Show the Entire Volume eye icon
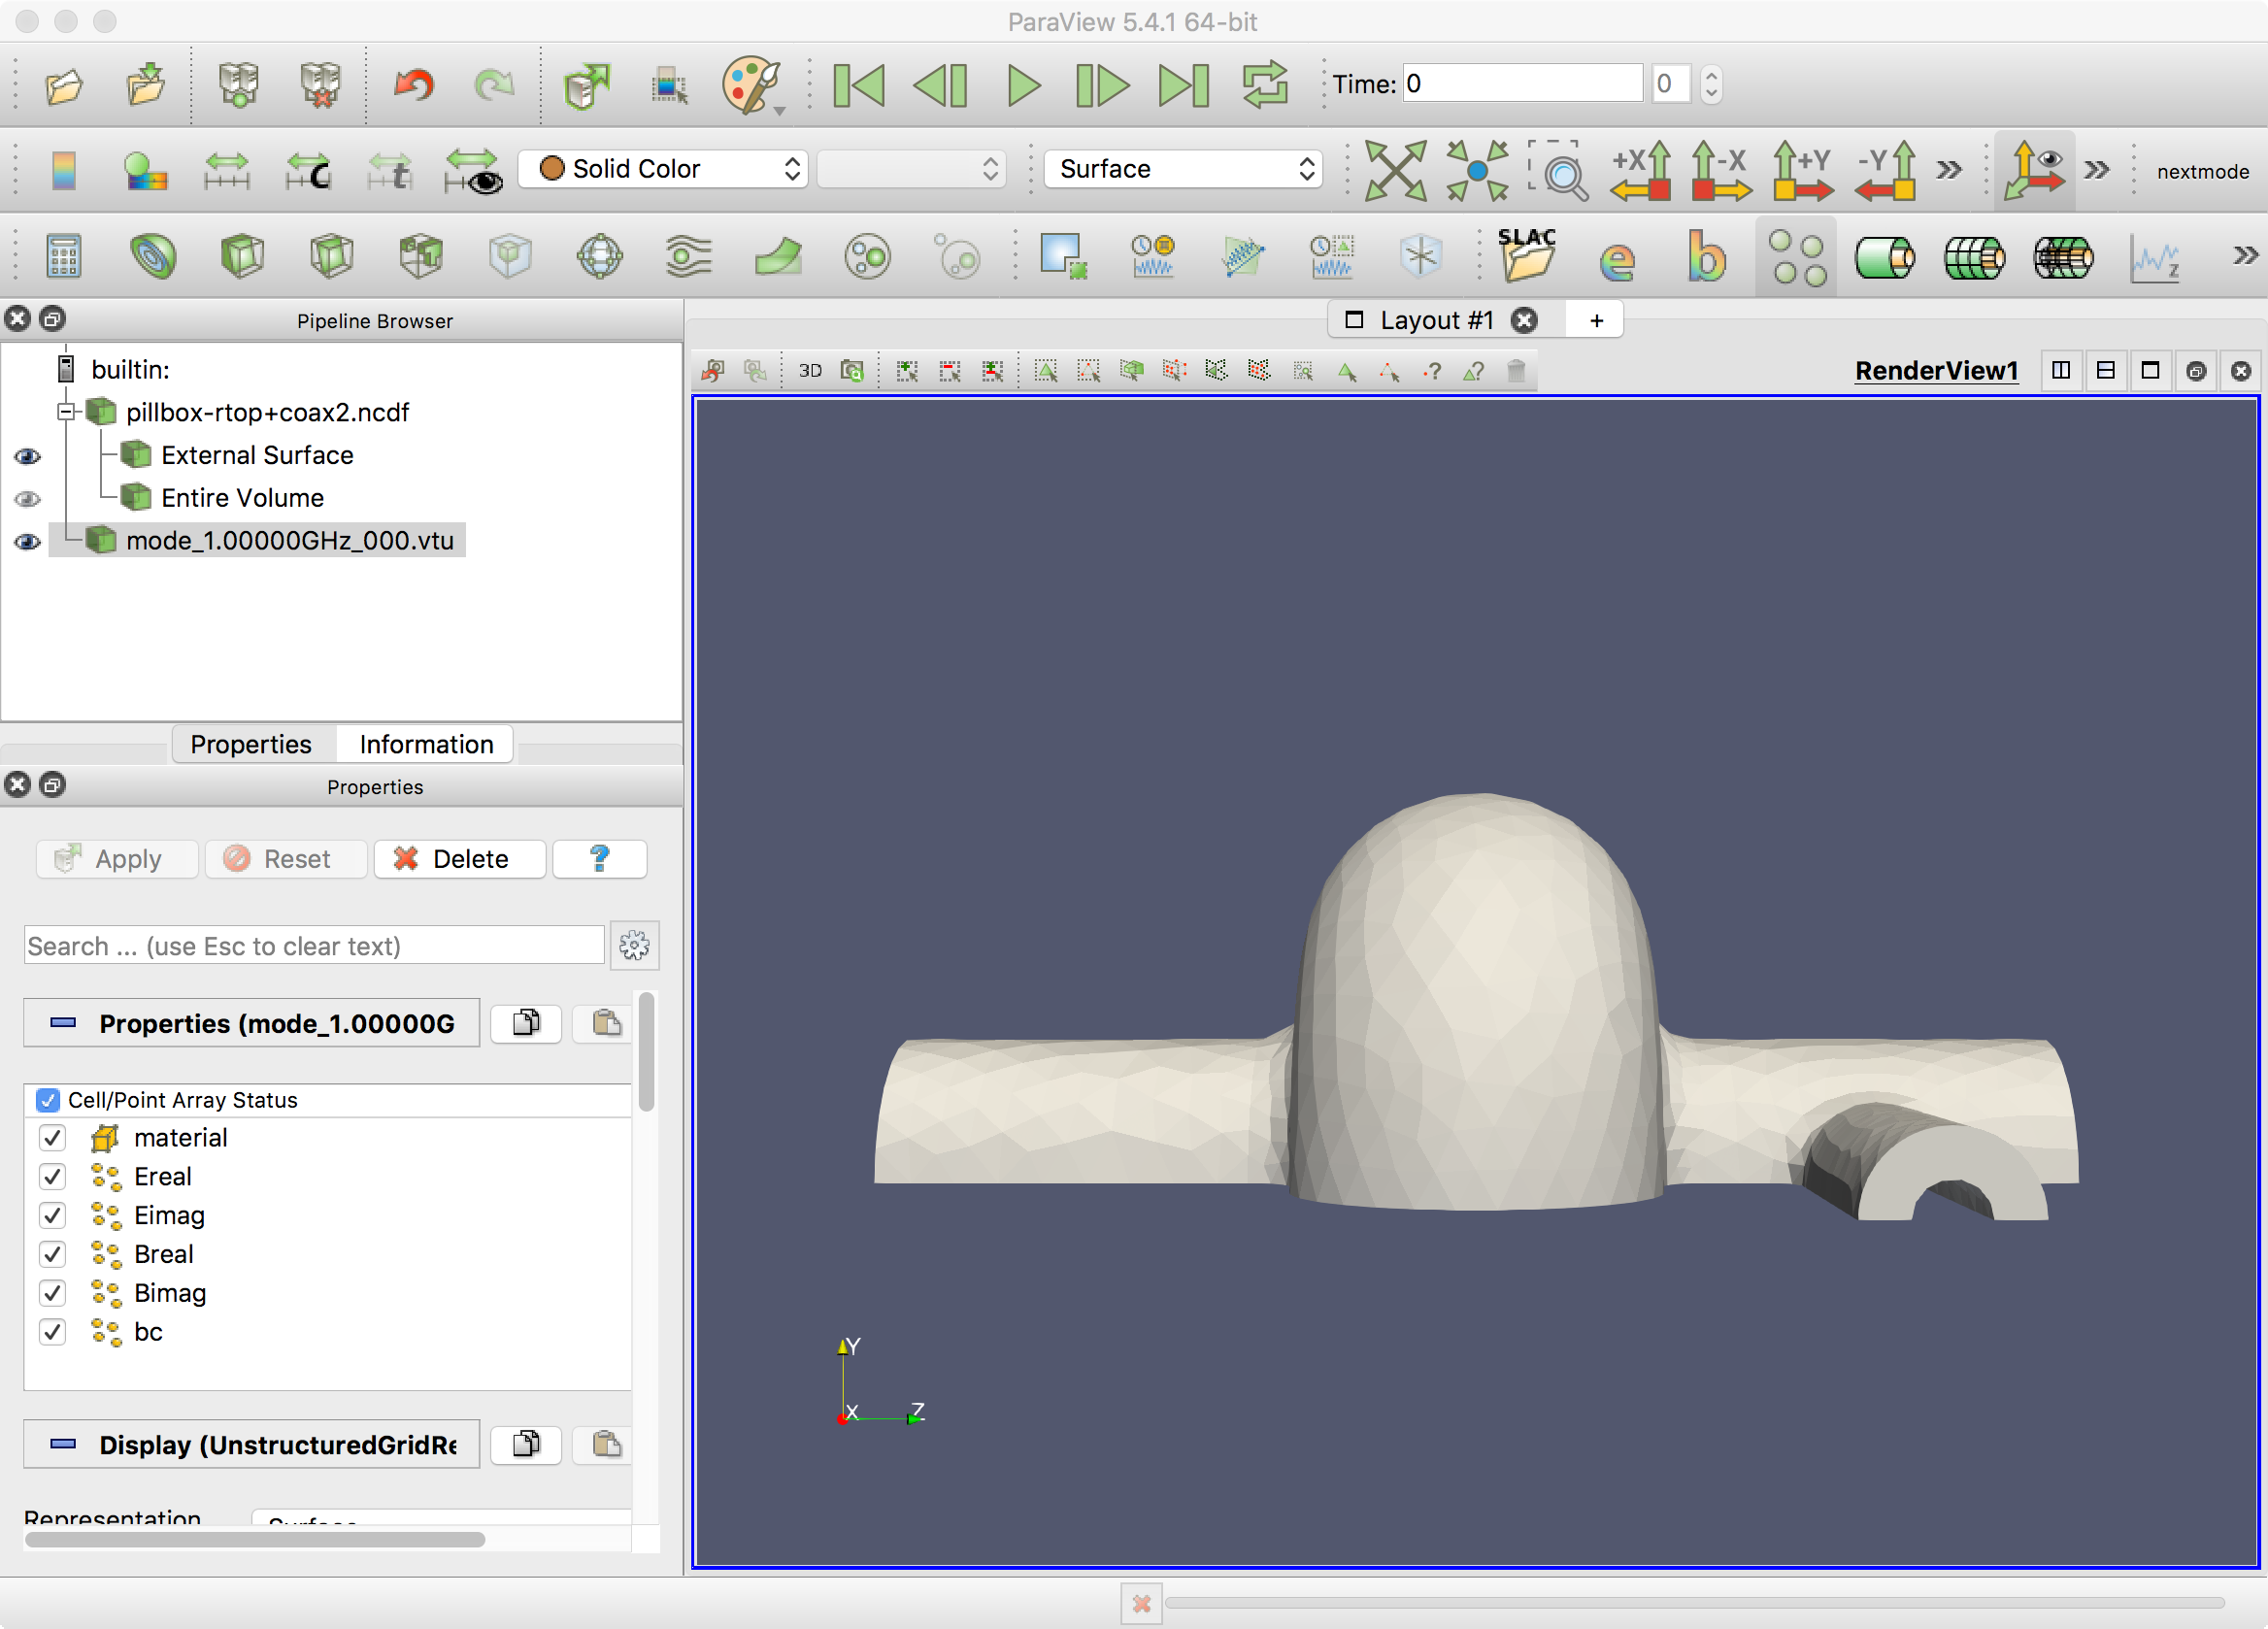Screen dimensions: 2268x1629 click(27, 499)
